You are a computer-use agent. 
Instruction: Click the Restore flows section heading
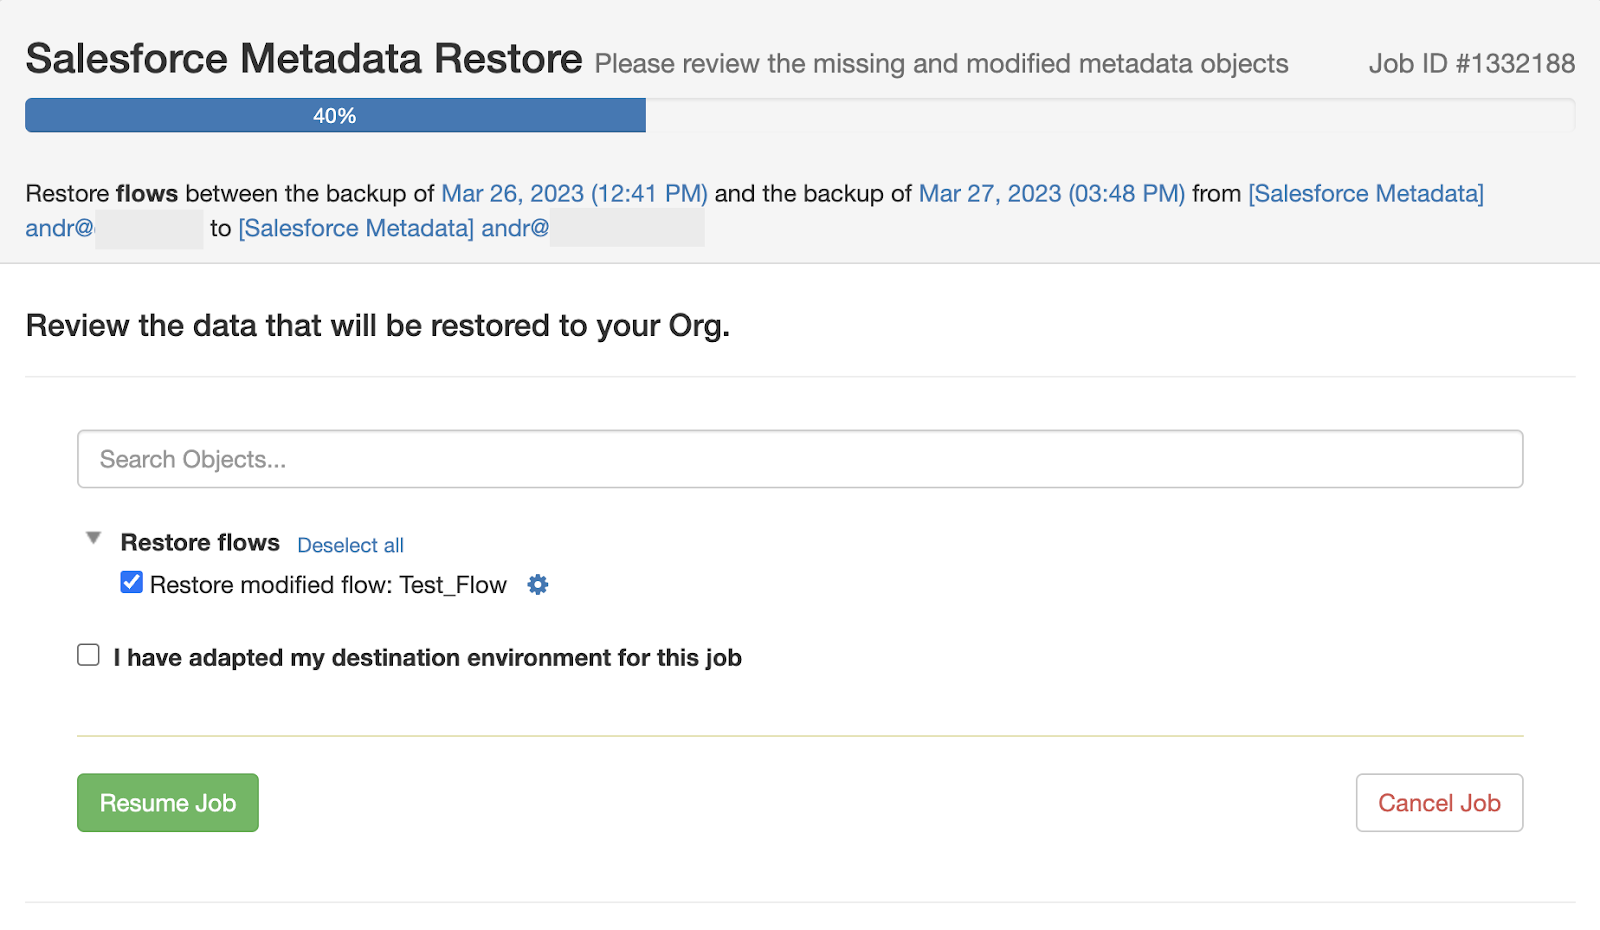[x=200, y=542]
